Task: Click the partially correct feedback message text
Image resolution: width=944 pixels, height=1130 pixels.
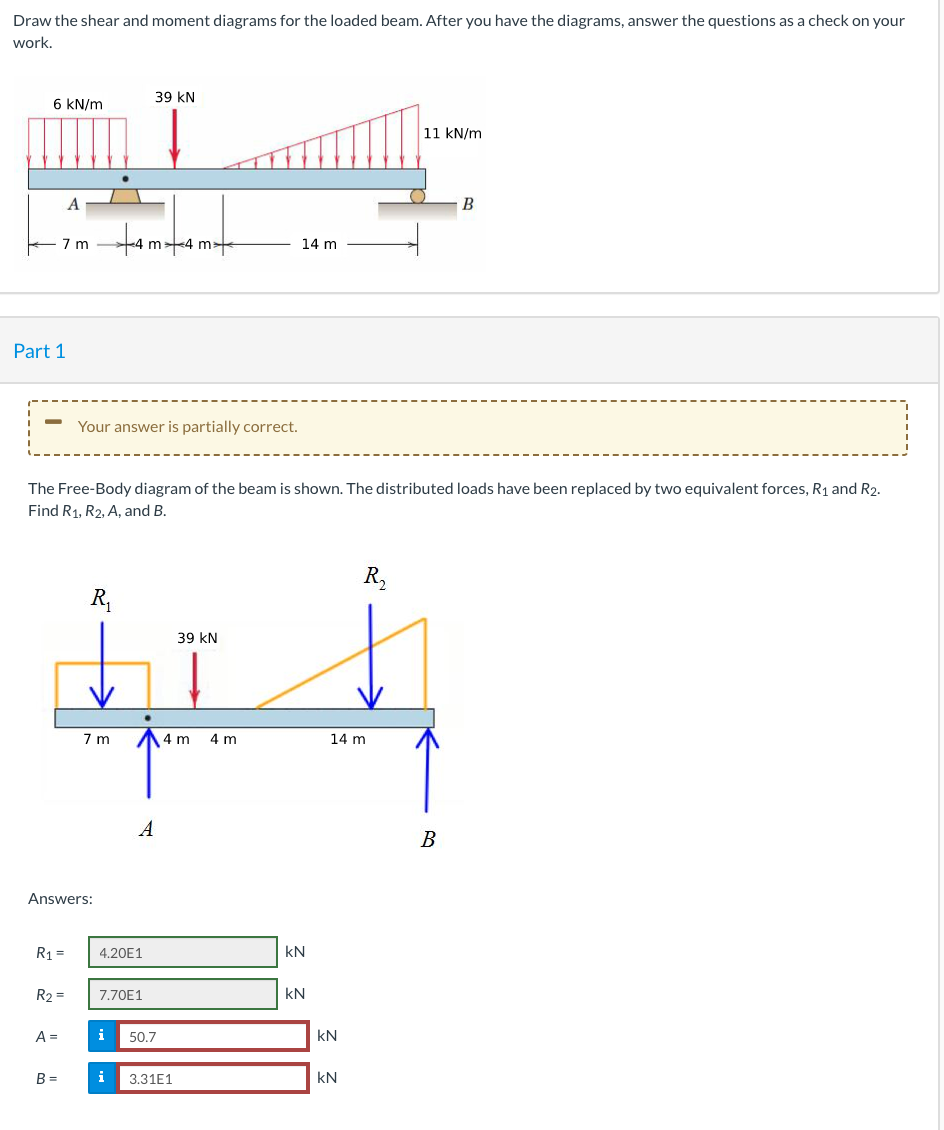Action: 187,426
